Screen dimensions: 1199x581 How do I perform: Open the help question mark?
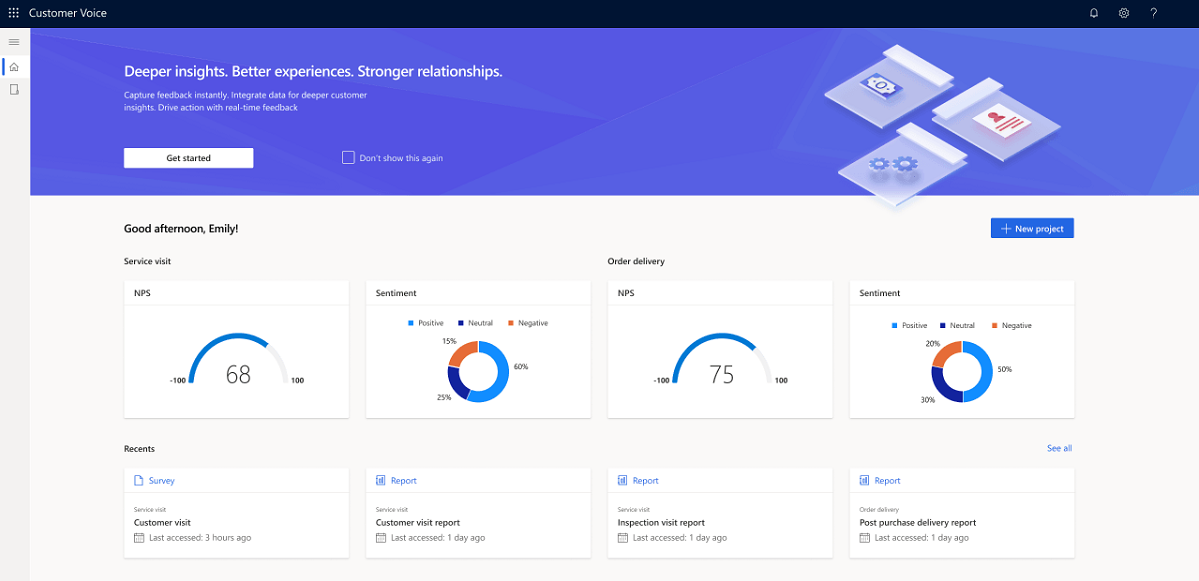pyautogui.click(x=1154, y=13)
